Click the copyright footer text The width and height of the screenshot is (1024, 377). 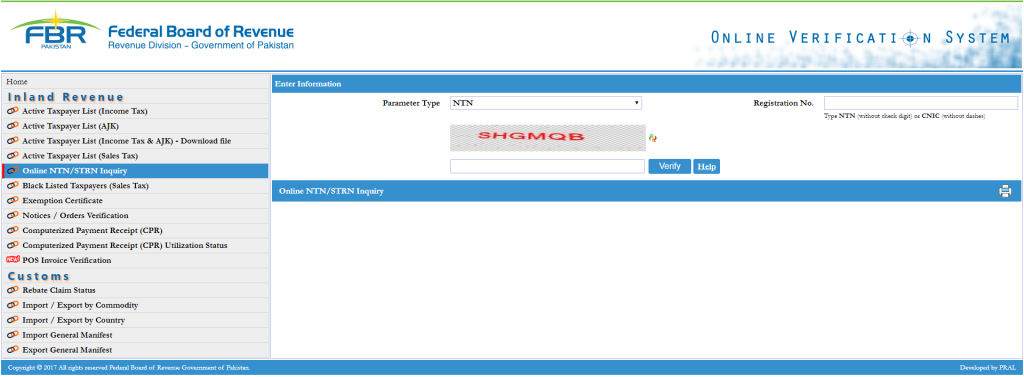click(x=129, y=368)
